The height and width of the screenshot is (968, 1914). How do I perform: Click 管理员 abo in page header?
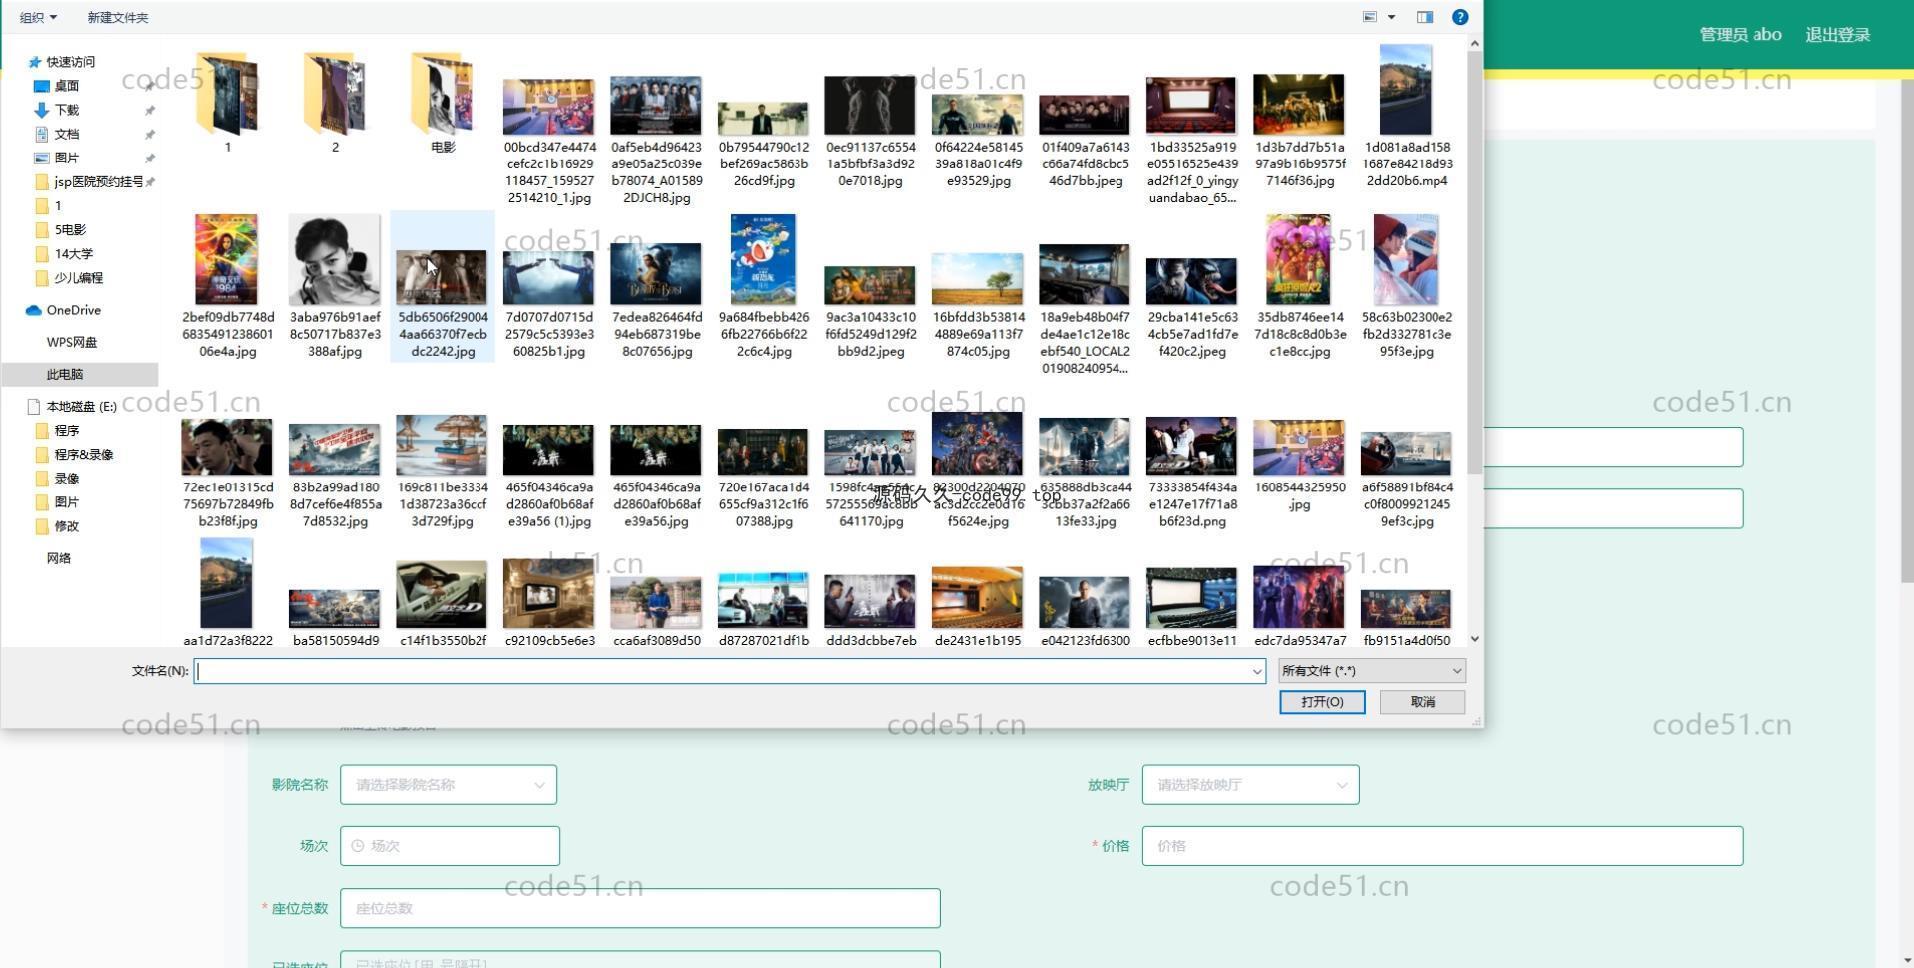(1740, 35)
